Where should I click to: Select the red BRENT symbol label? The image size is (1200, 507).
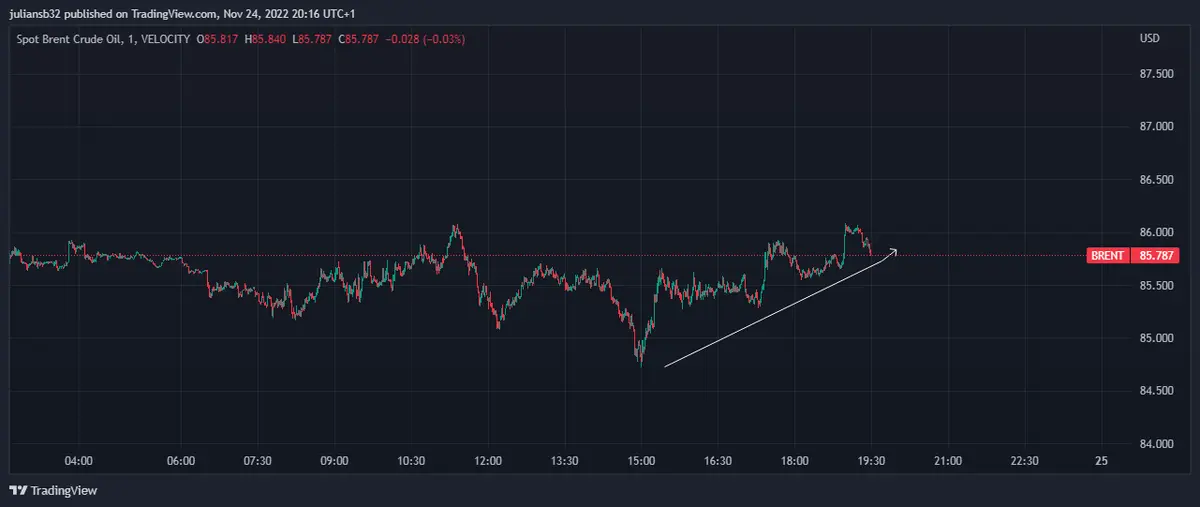1107,256
